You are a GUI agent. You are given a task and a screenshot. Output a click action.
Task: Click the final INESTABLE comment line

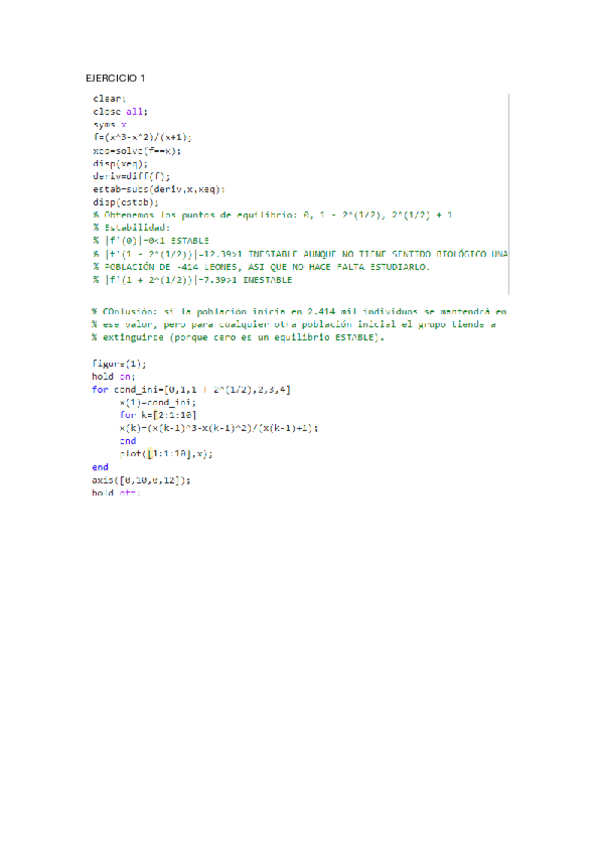tap(192, 280)
